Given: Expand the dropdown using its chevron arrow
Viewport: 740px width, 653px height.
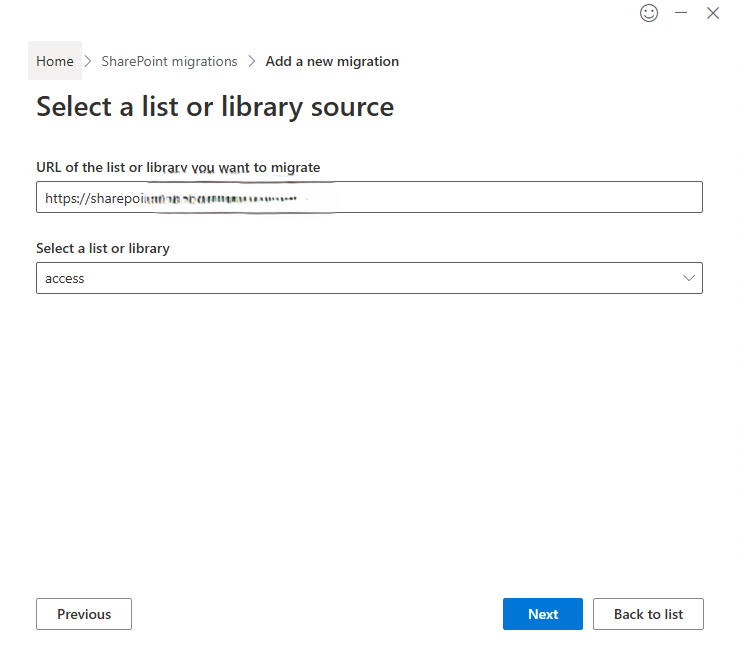Looking at the screenshot, I should (688, 278).
